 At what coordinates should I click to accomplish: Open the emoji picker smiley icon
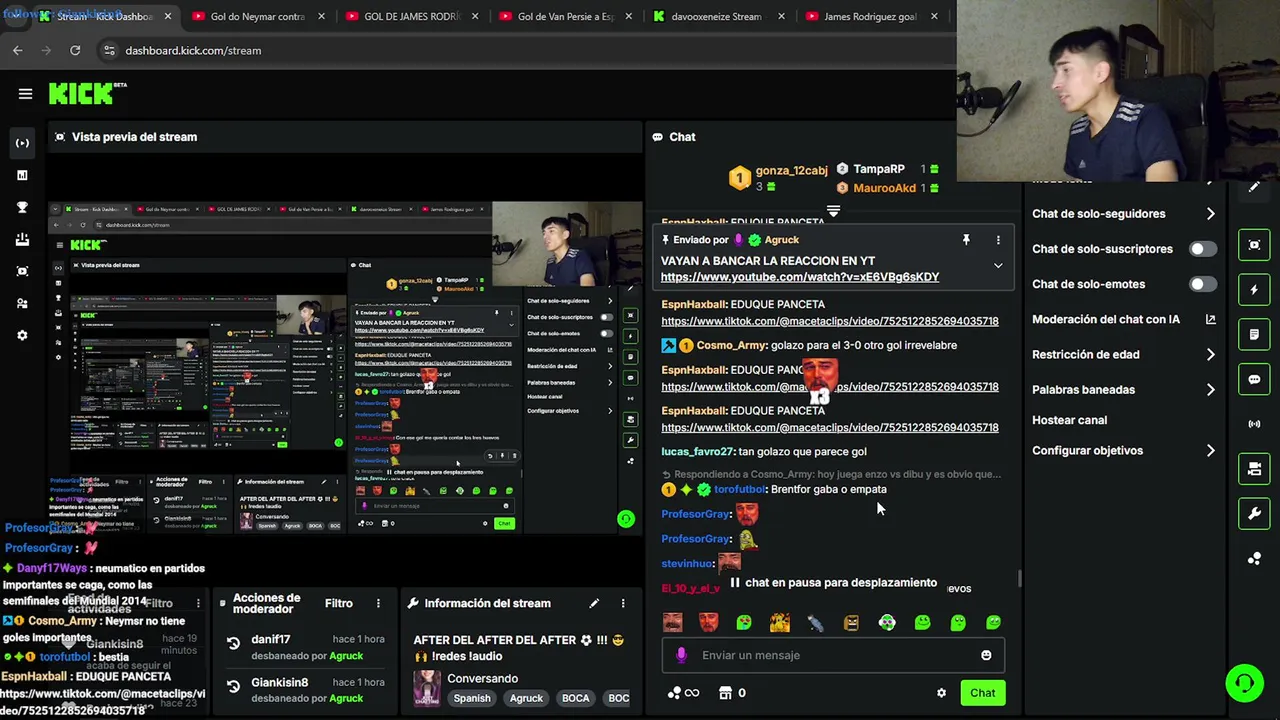[986, 655]
